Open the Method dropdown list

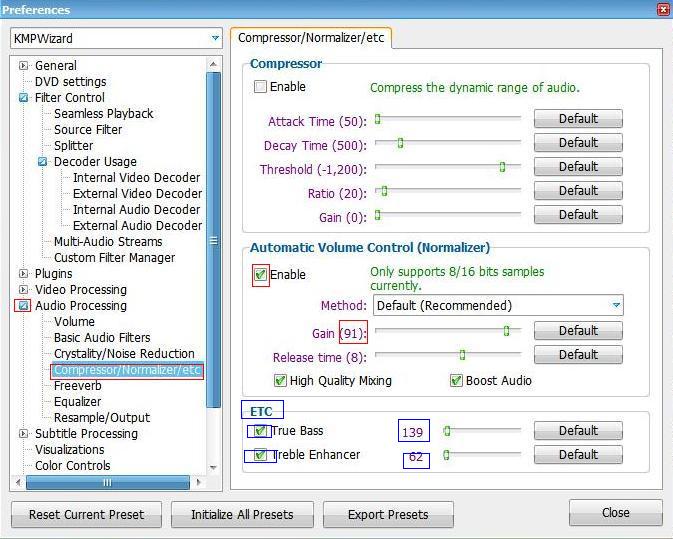coord(616,305)
